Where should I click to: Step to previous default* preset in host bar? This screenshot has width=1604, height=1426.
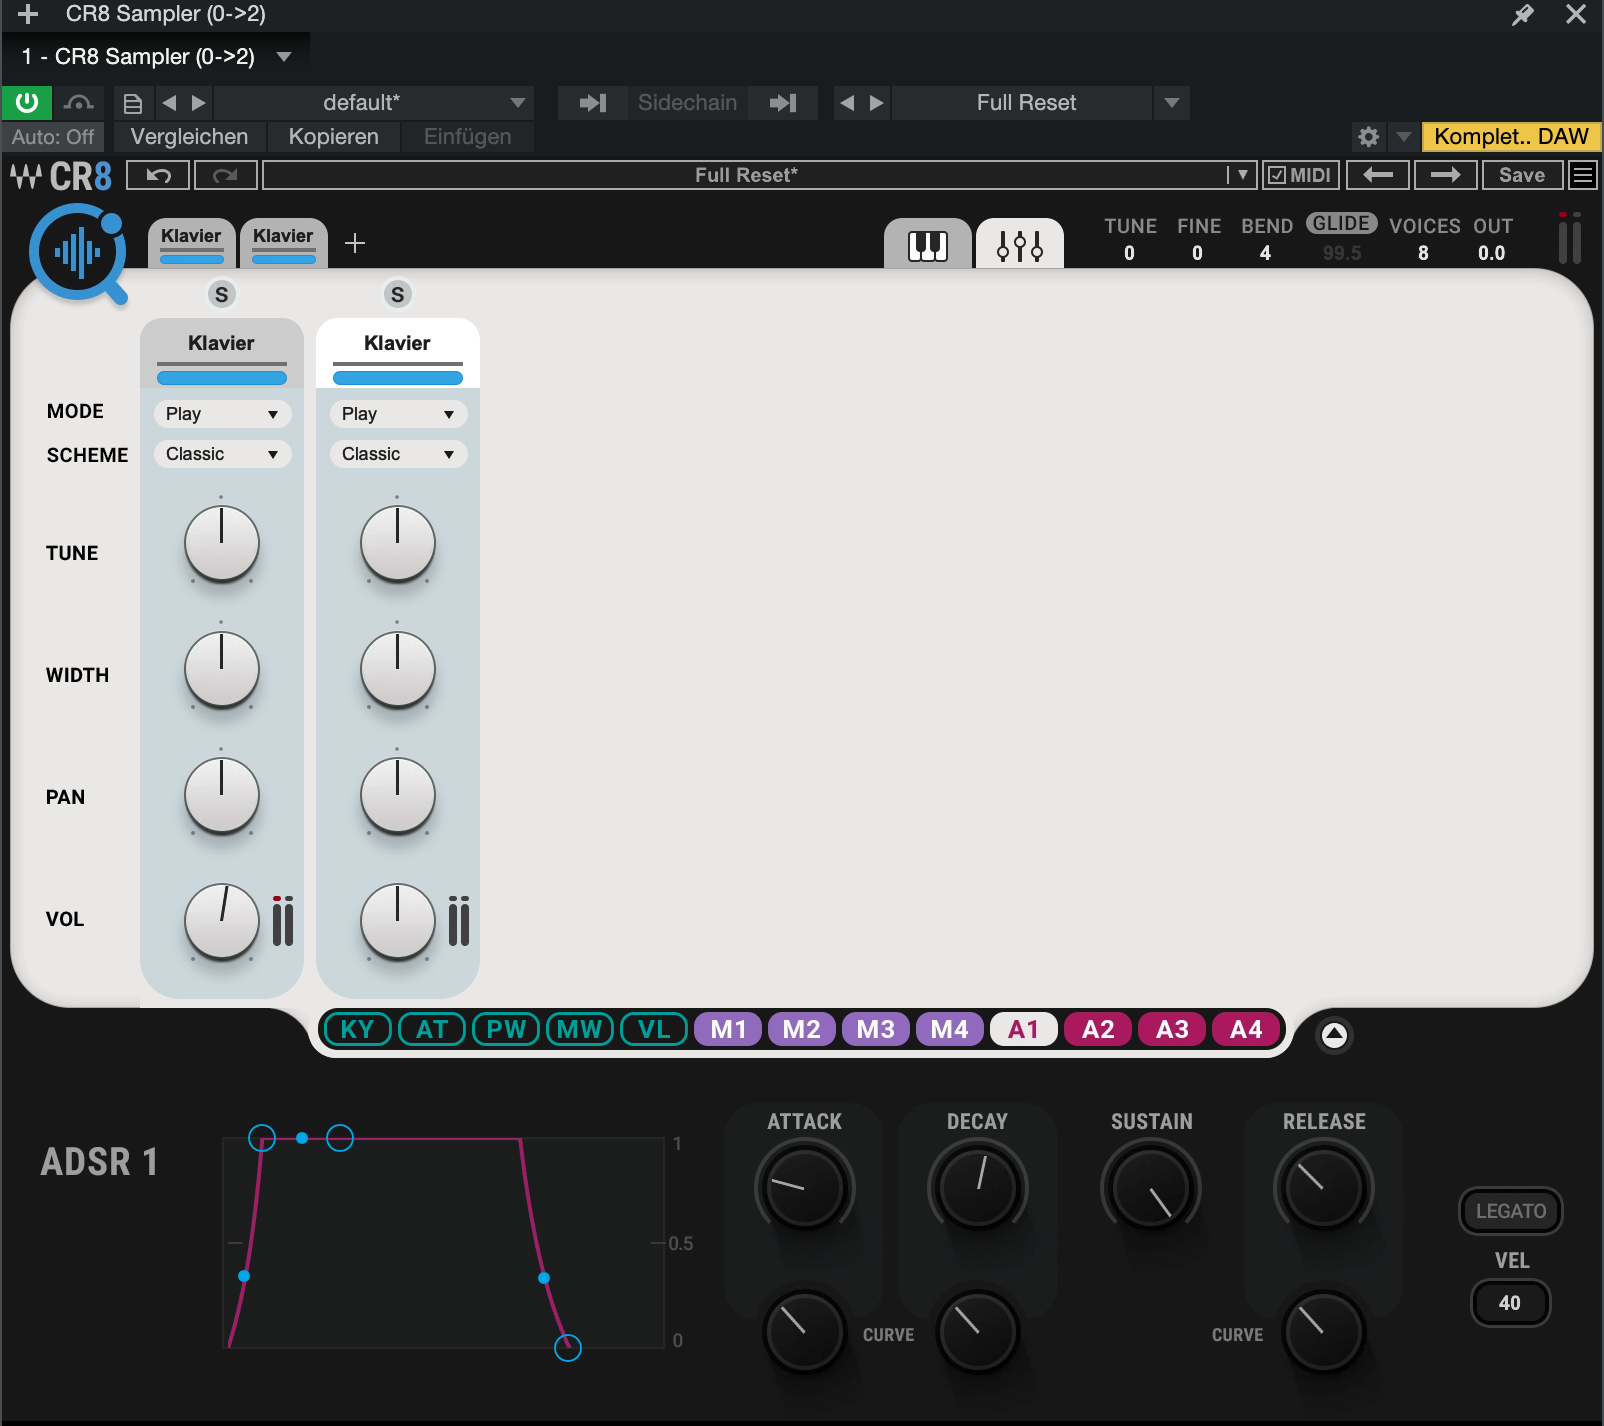point(169,103)
